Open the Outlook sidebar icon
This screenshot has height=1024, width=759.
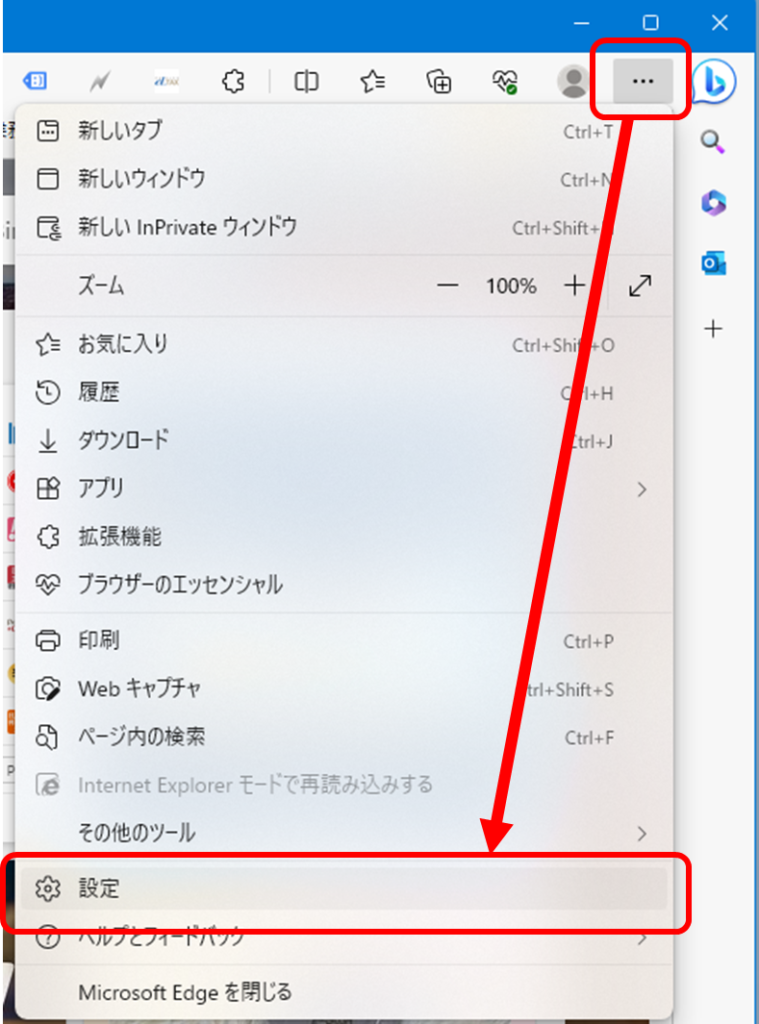pyautogui.click(x=713, y=264)
